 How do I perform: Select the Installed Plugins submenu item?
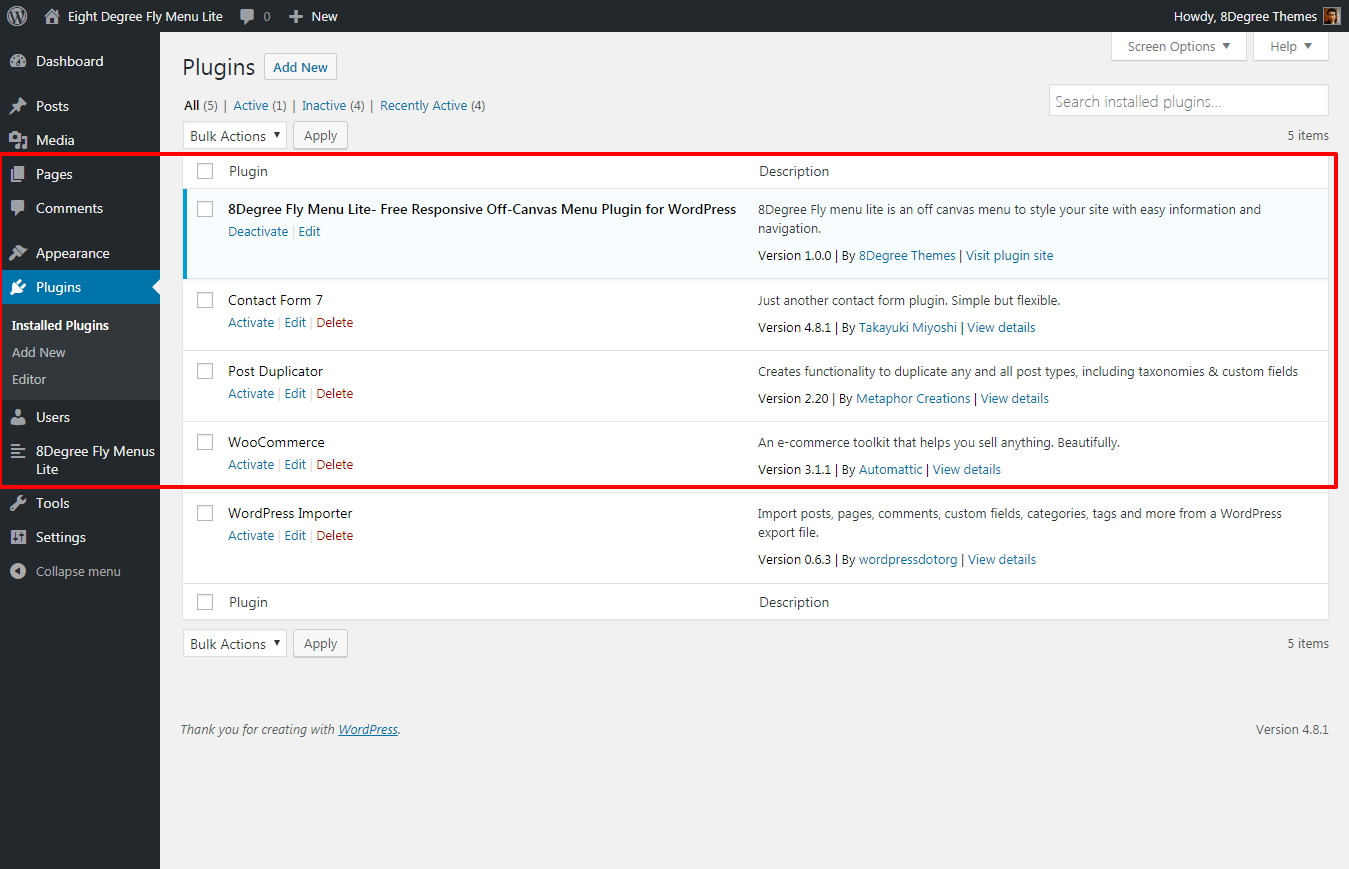tap(60, 326)
